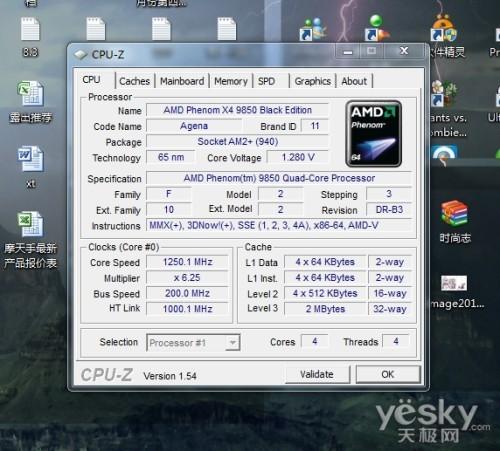Click the Revision value DR-B3
500x451 pixels.
[389, 210]
